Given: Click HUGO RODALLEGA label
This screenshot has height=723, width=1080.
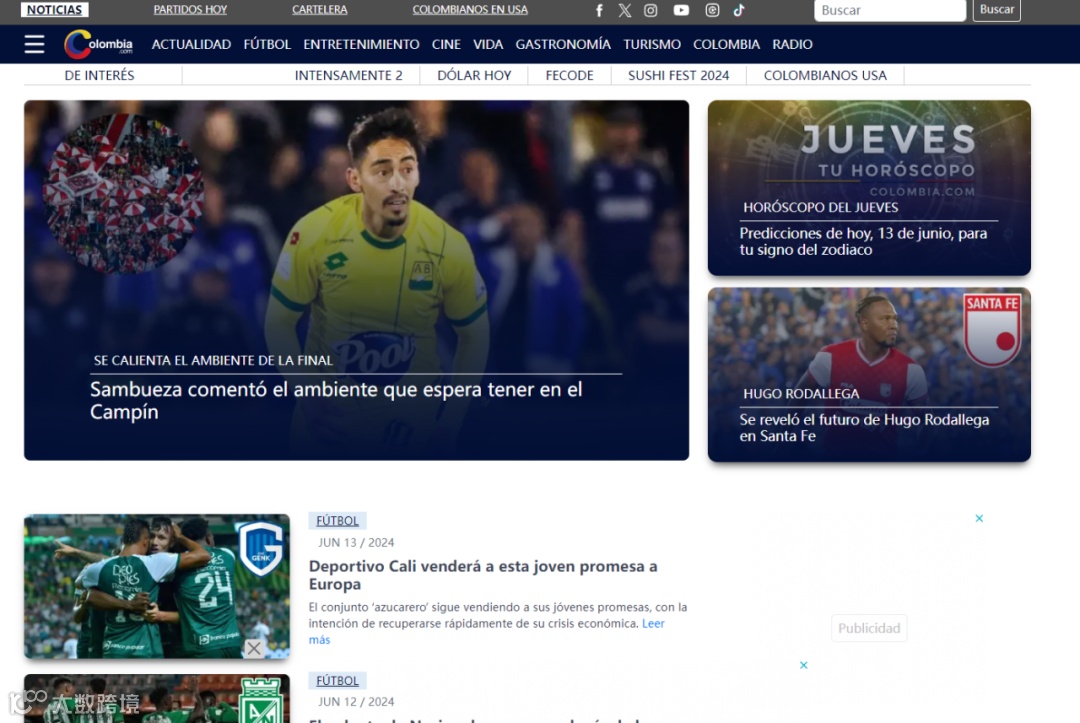Looking at the screenshot, I should 801,394.
